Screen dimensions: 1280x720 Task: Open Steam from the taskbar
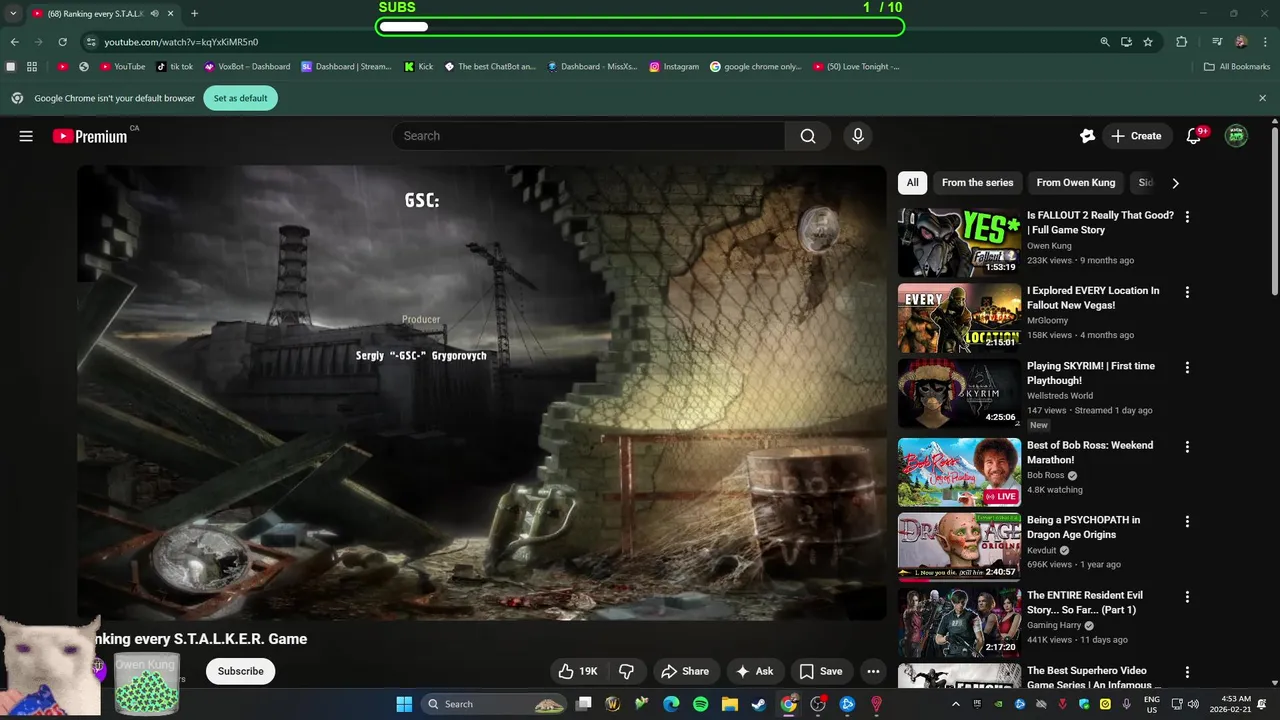[759, 704]
